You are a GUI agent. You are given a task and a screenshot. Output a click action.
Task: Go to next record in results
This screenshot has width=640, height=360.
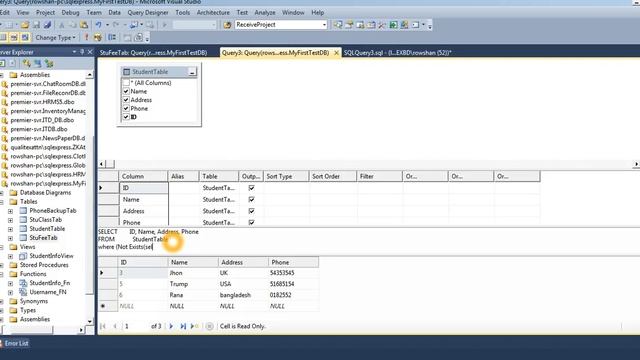pyautogui.click(x=171, y=326)
